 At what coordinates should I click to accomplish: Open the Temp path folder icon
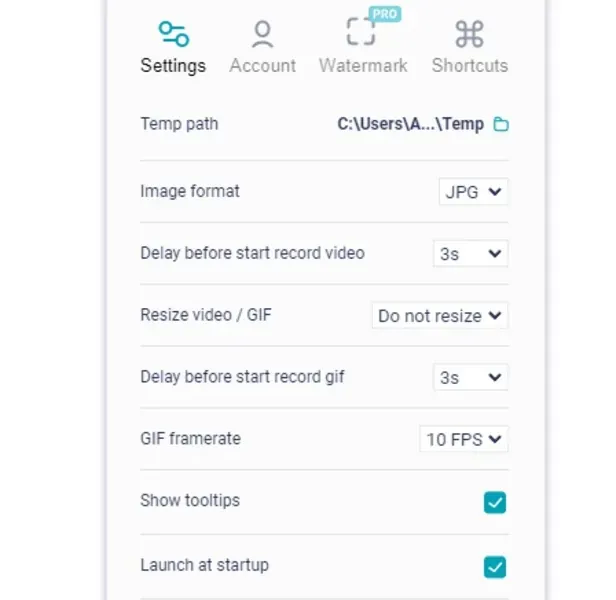501,125
